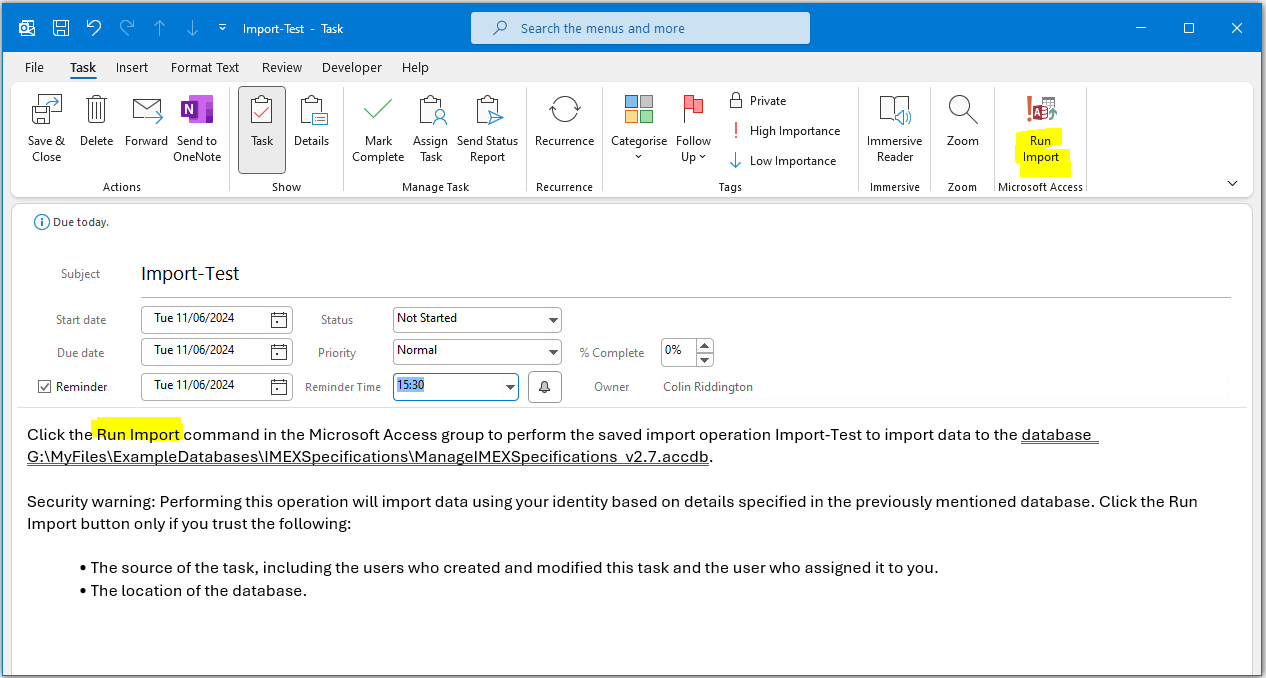
Task: Run the saved Access import
Action: click(1041, 128)
